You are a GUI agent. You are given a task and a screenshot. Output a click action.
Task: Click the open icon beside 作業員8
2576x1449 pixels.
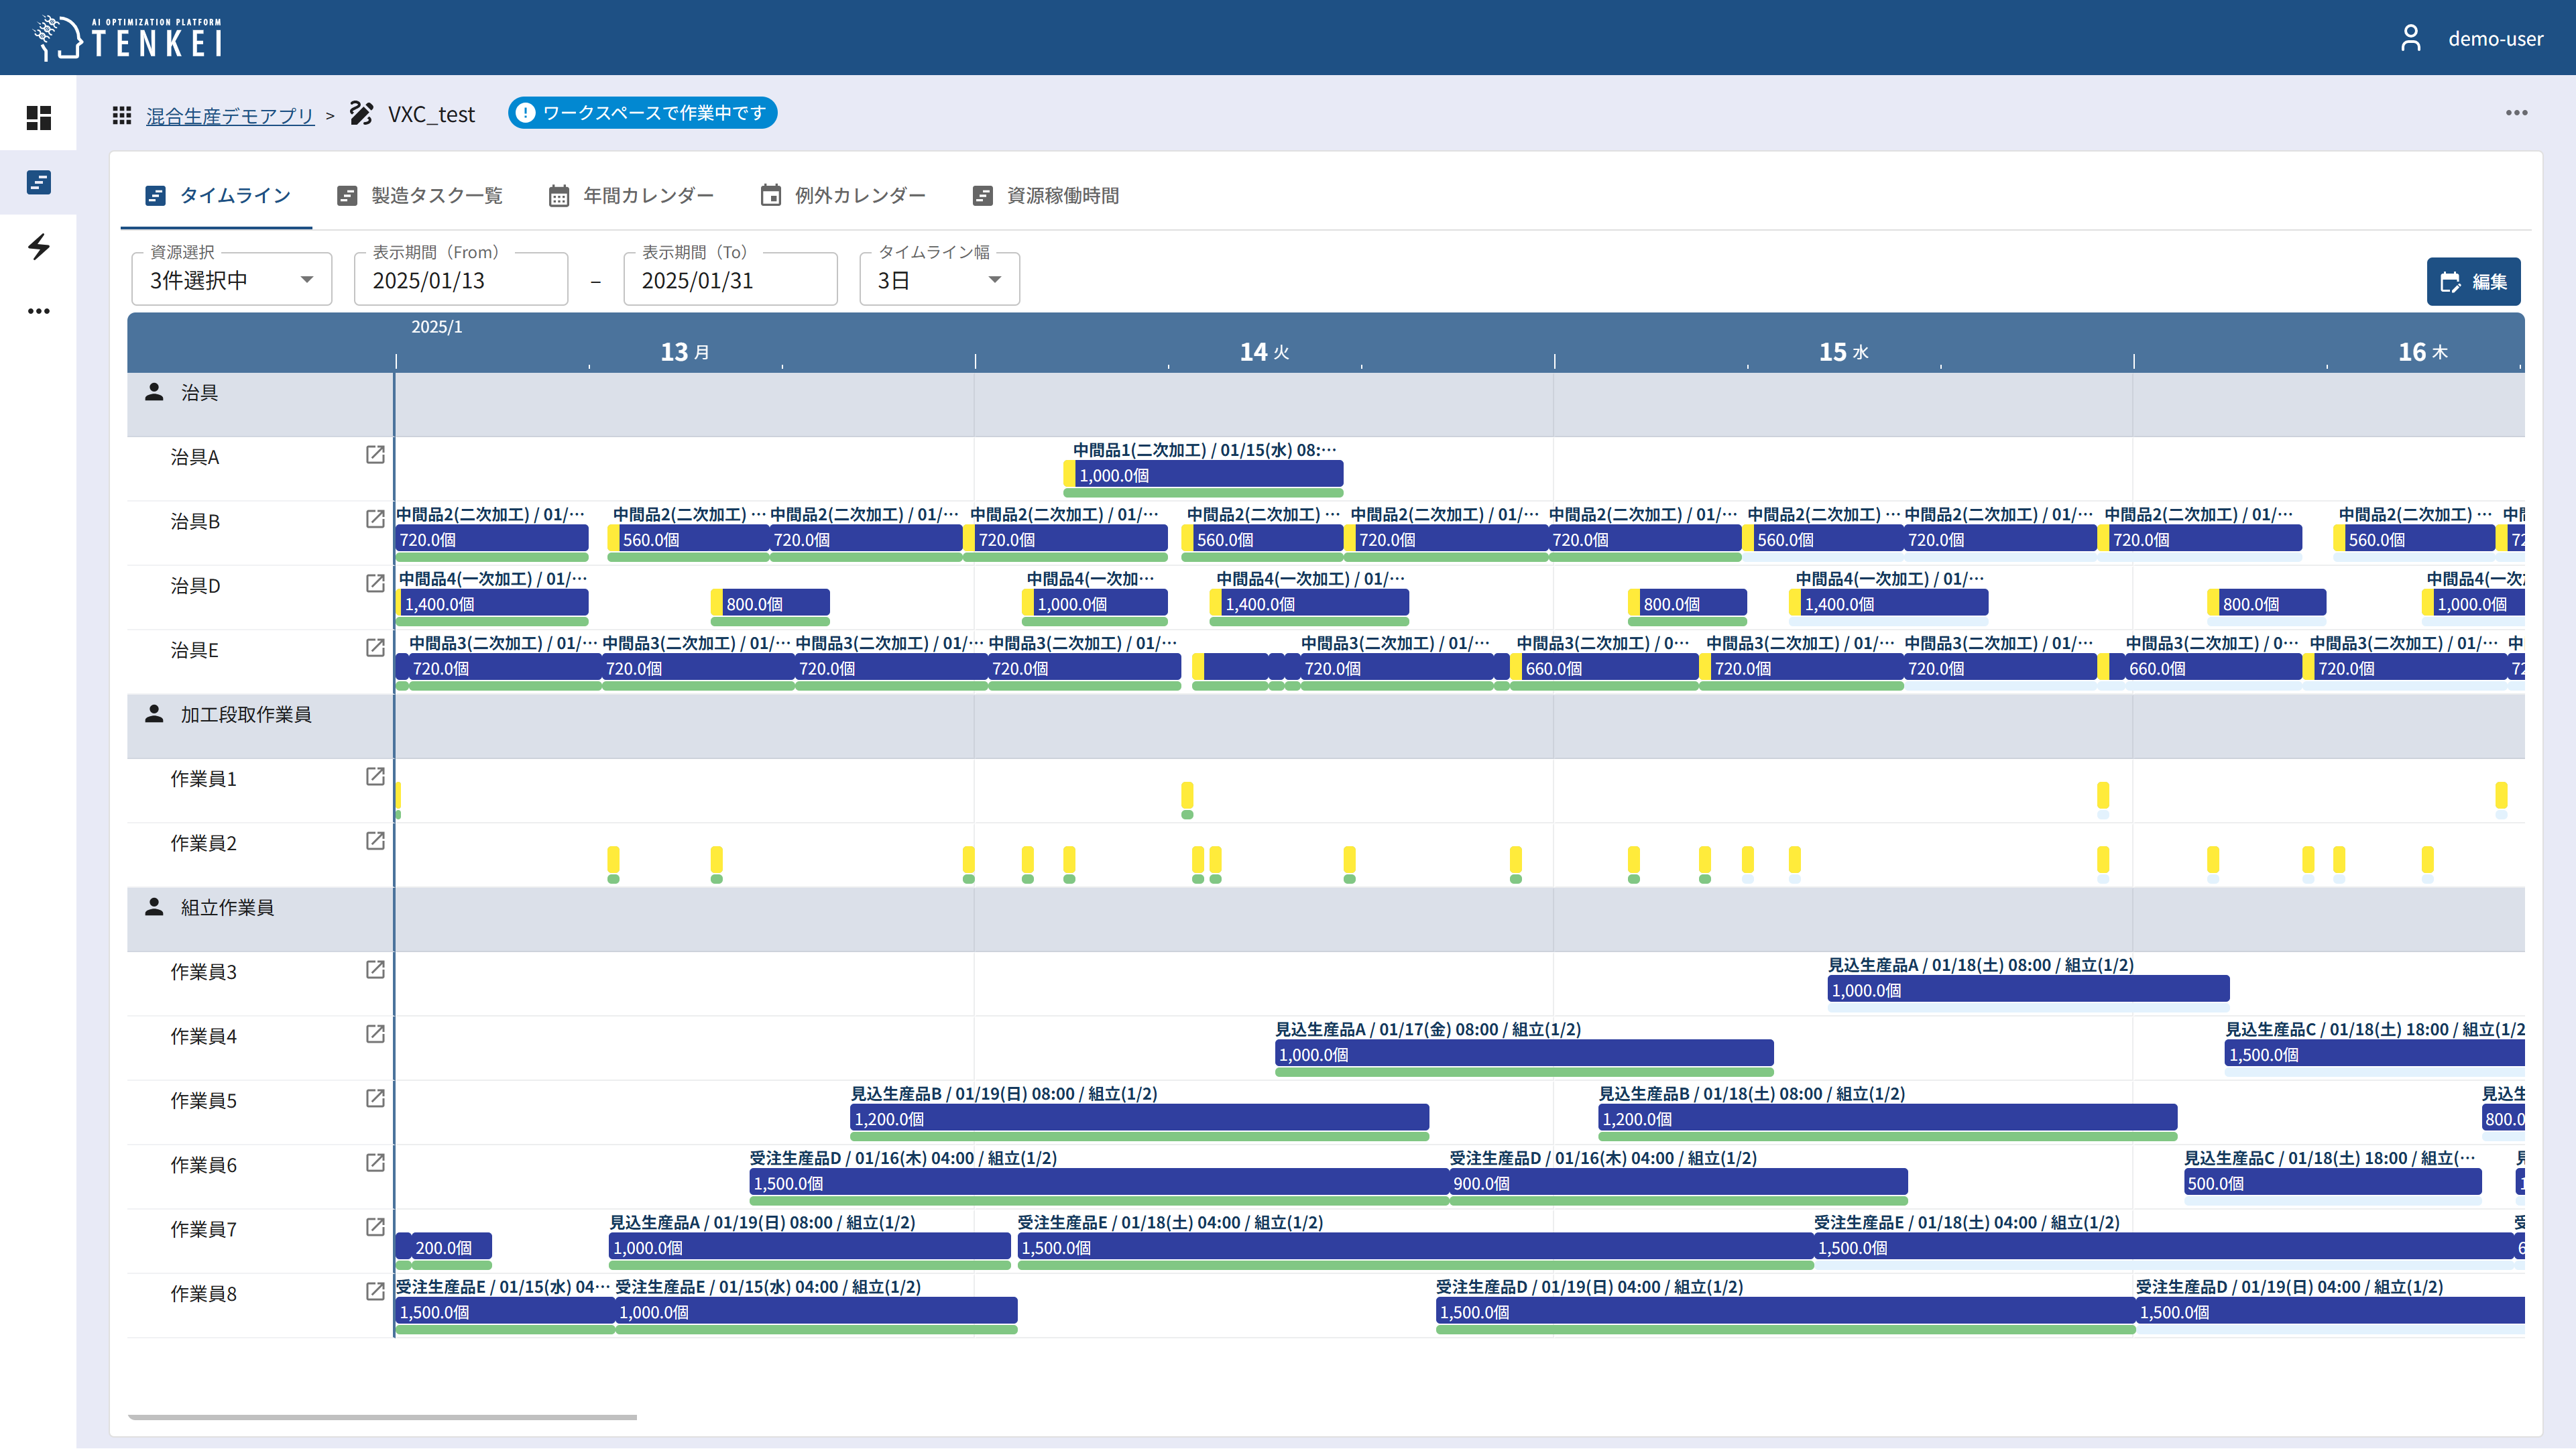375,1292
